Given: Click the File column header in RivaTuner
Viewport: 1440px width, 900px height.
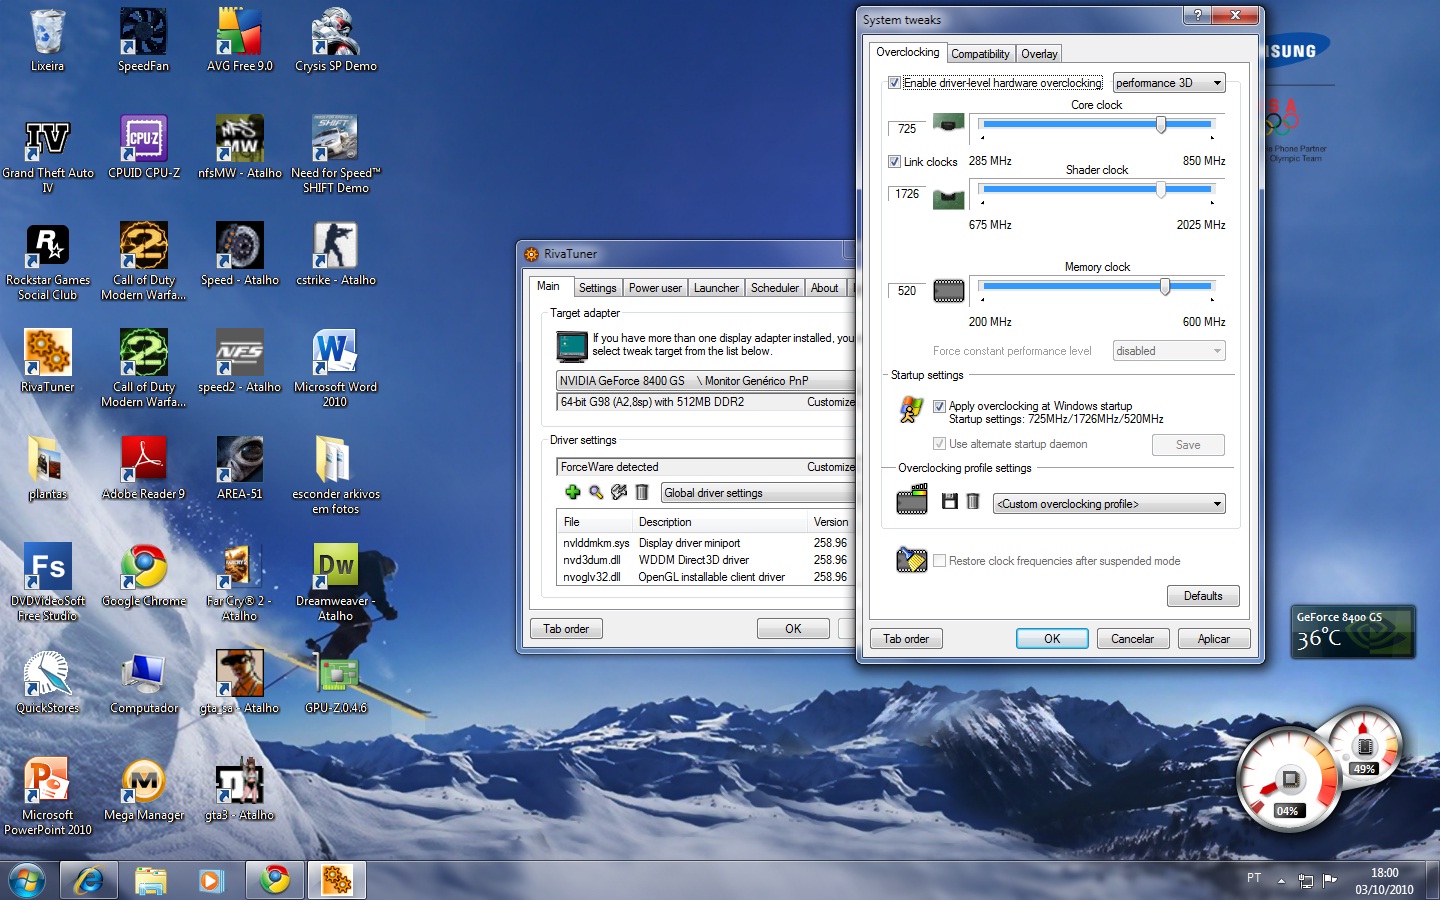Looking at the screenshot, I should [594, 522].
